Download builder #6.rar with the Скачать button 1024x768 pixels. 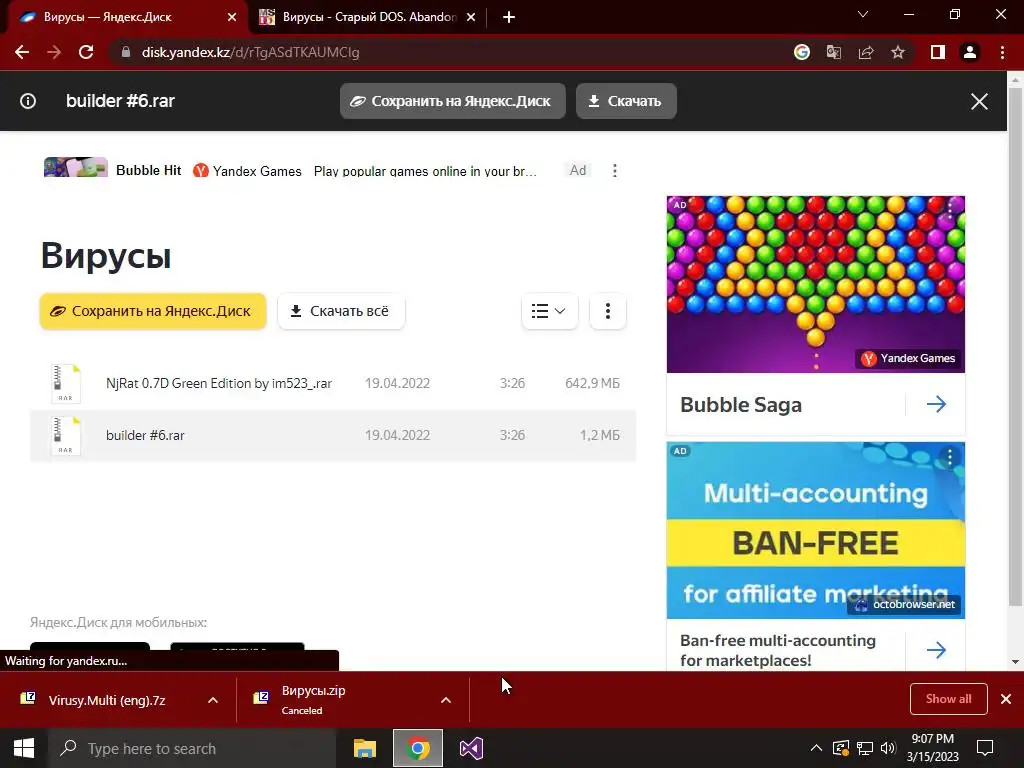pyautogui.click(x=626, y=101)
